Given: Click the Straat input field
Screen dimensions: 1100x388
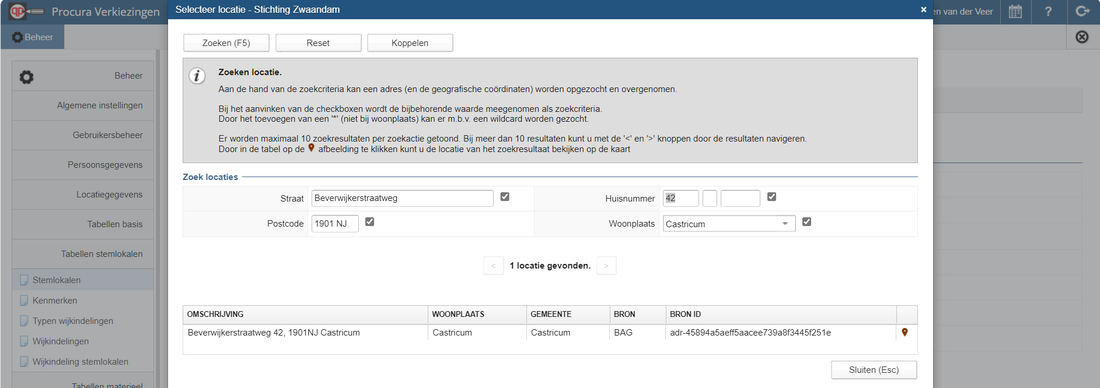Looking at the screenshot, I should (x=402, y=199).
